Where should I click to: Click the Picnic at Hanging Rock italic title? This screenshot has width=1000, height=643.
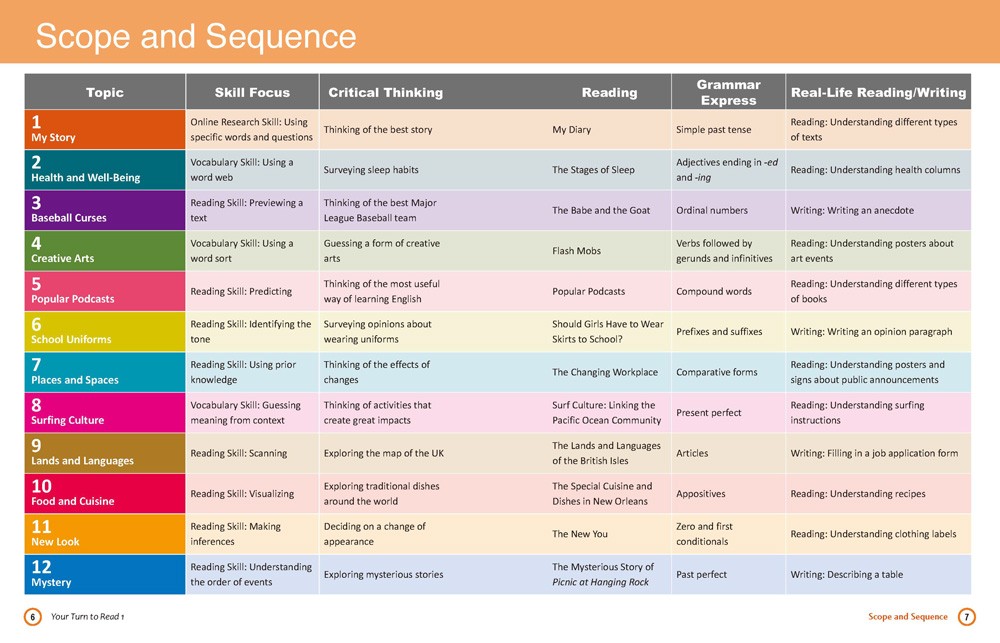[x=600, y=582]
